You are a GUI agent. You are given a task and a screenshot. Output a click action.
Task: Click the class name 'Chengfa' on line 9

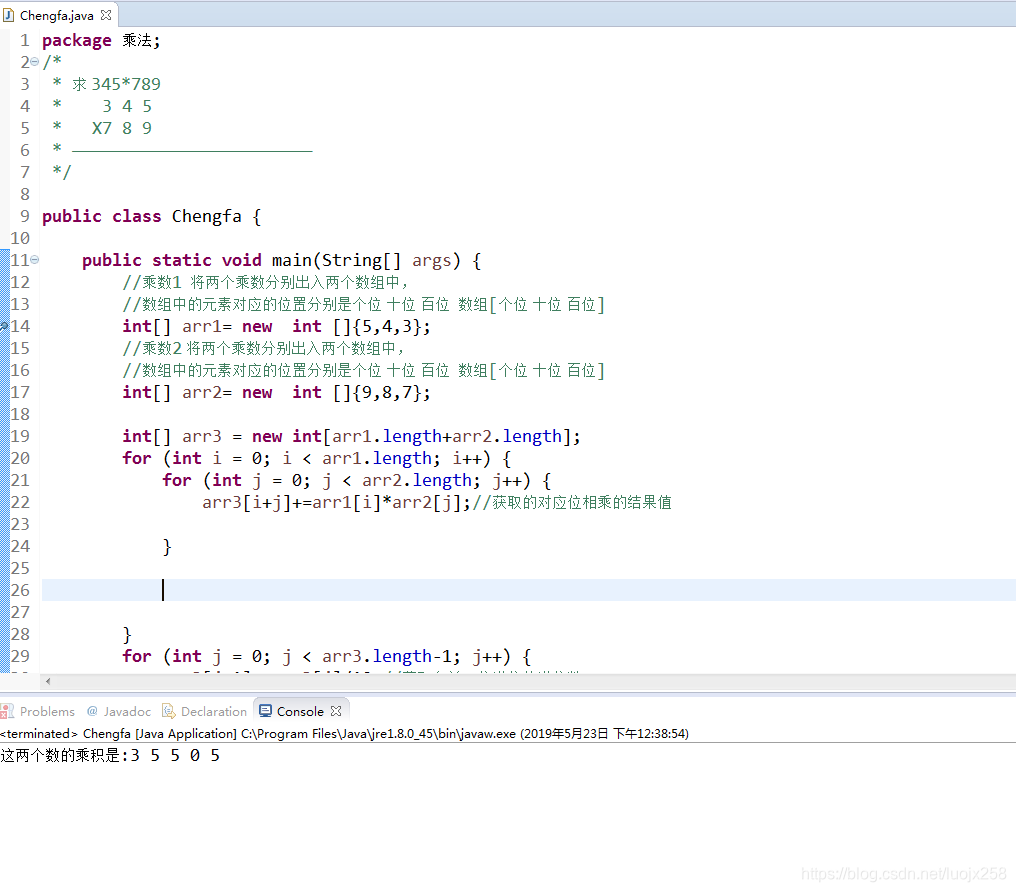point(206,216)
